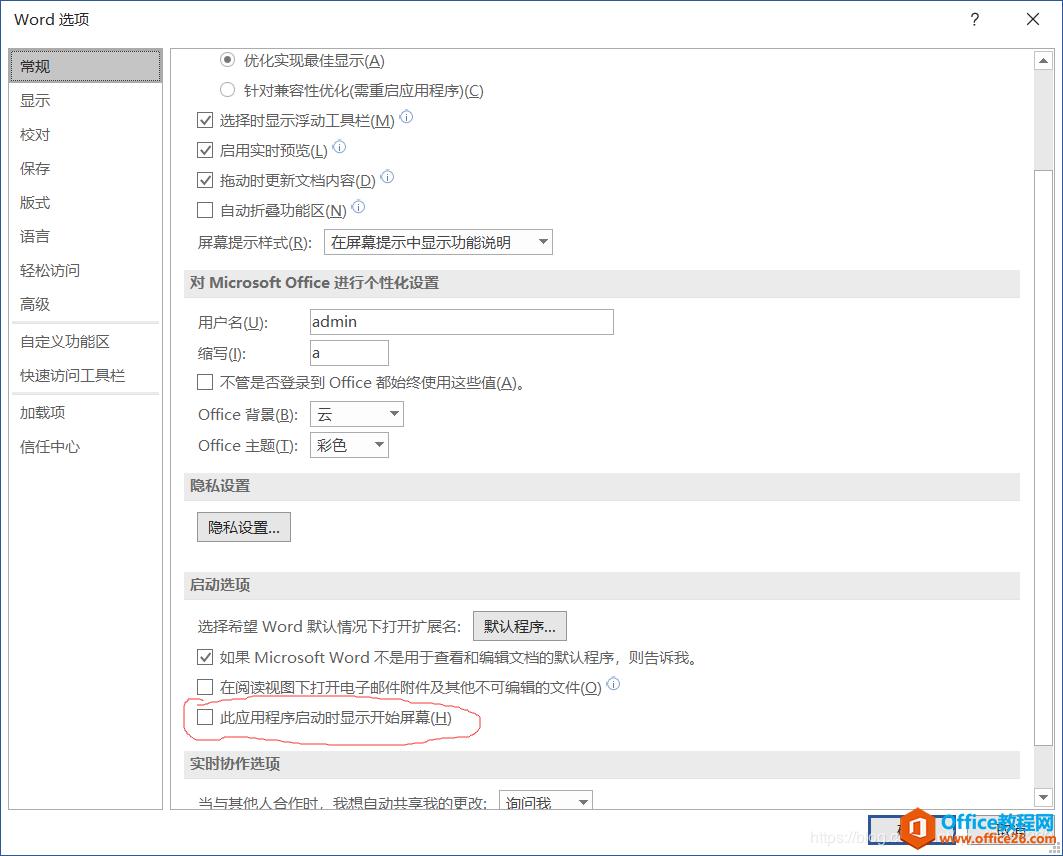Click the info icon beside 在阅读视图下打开电子邮件附件 option
The image size is (1063, 856).
point(614,684)
